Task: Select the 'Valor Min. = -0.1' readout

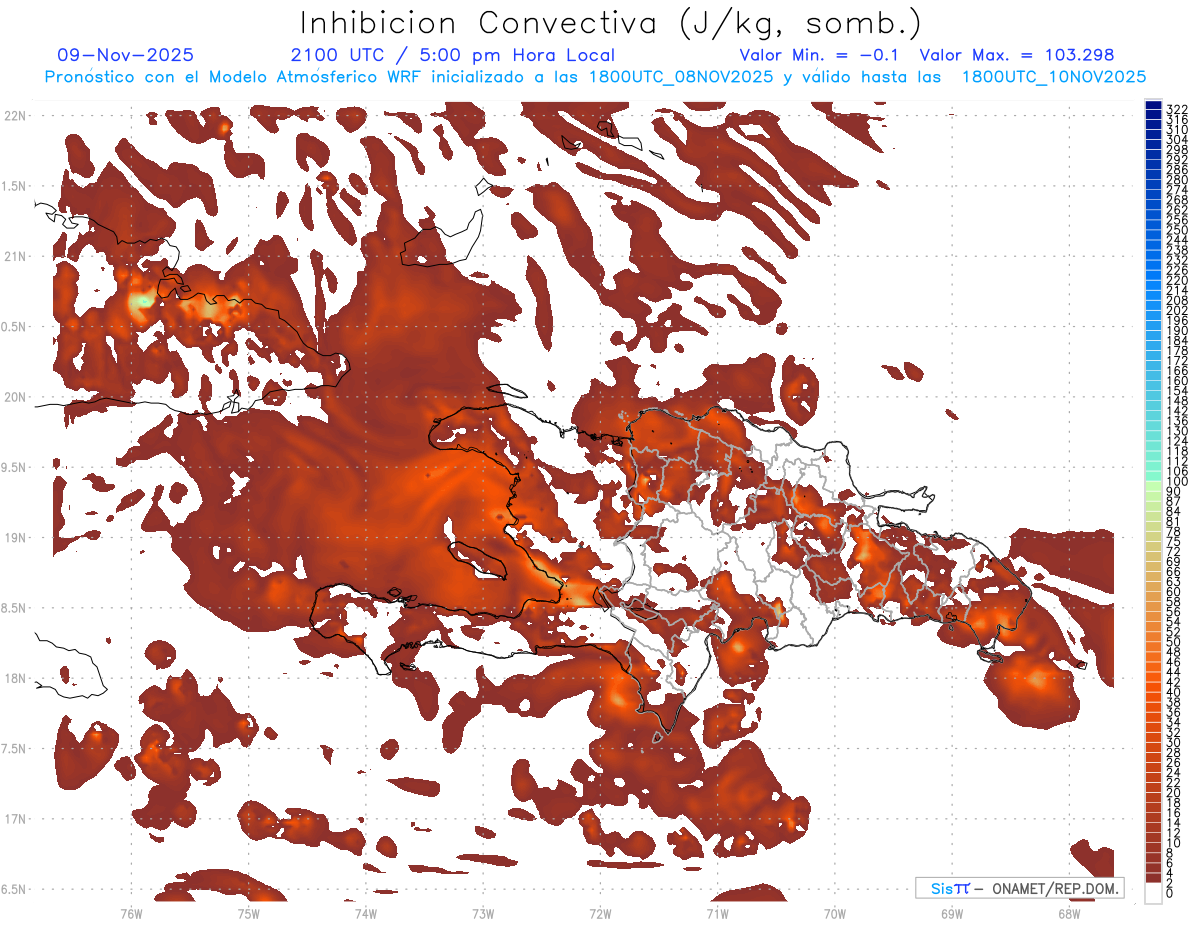Action: (821, 55)
